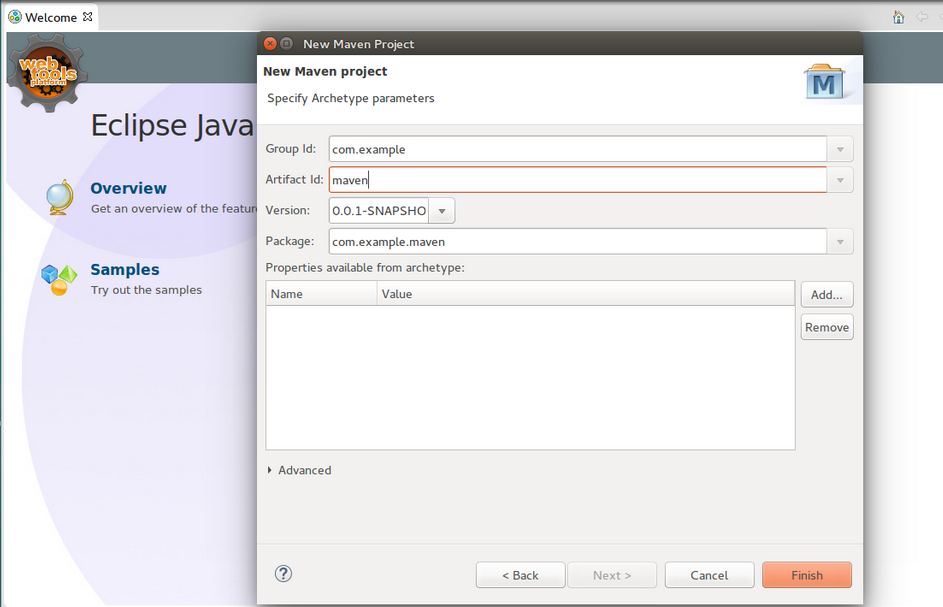This screenshot has width=943, height=607.
Task: Open the Overview globe icon
Action: coord(60,197)
